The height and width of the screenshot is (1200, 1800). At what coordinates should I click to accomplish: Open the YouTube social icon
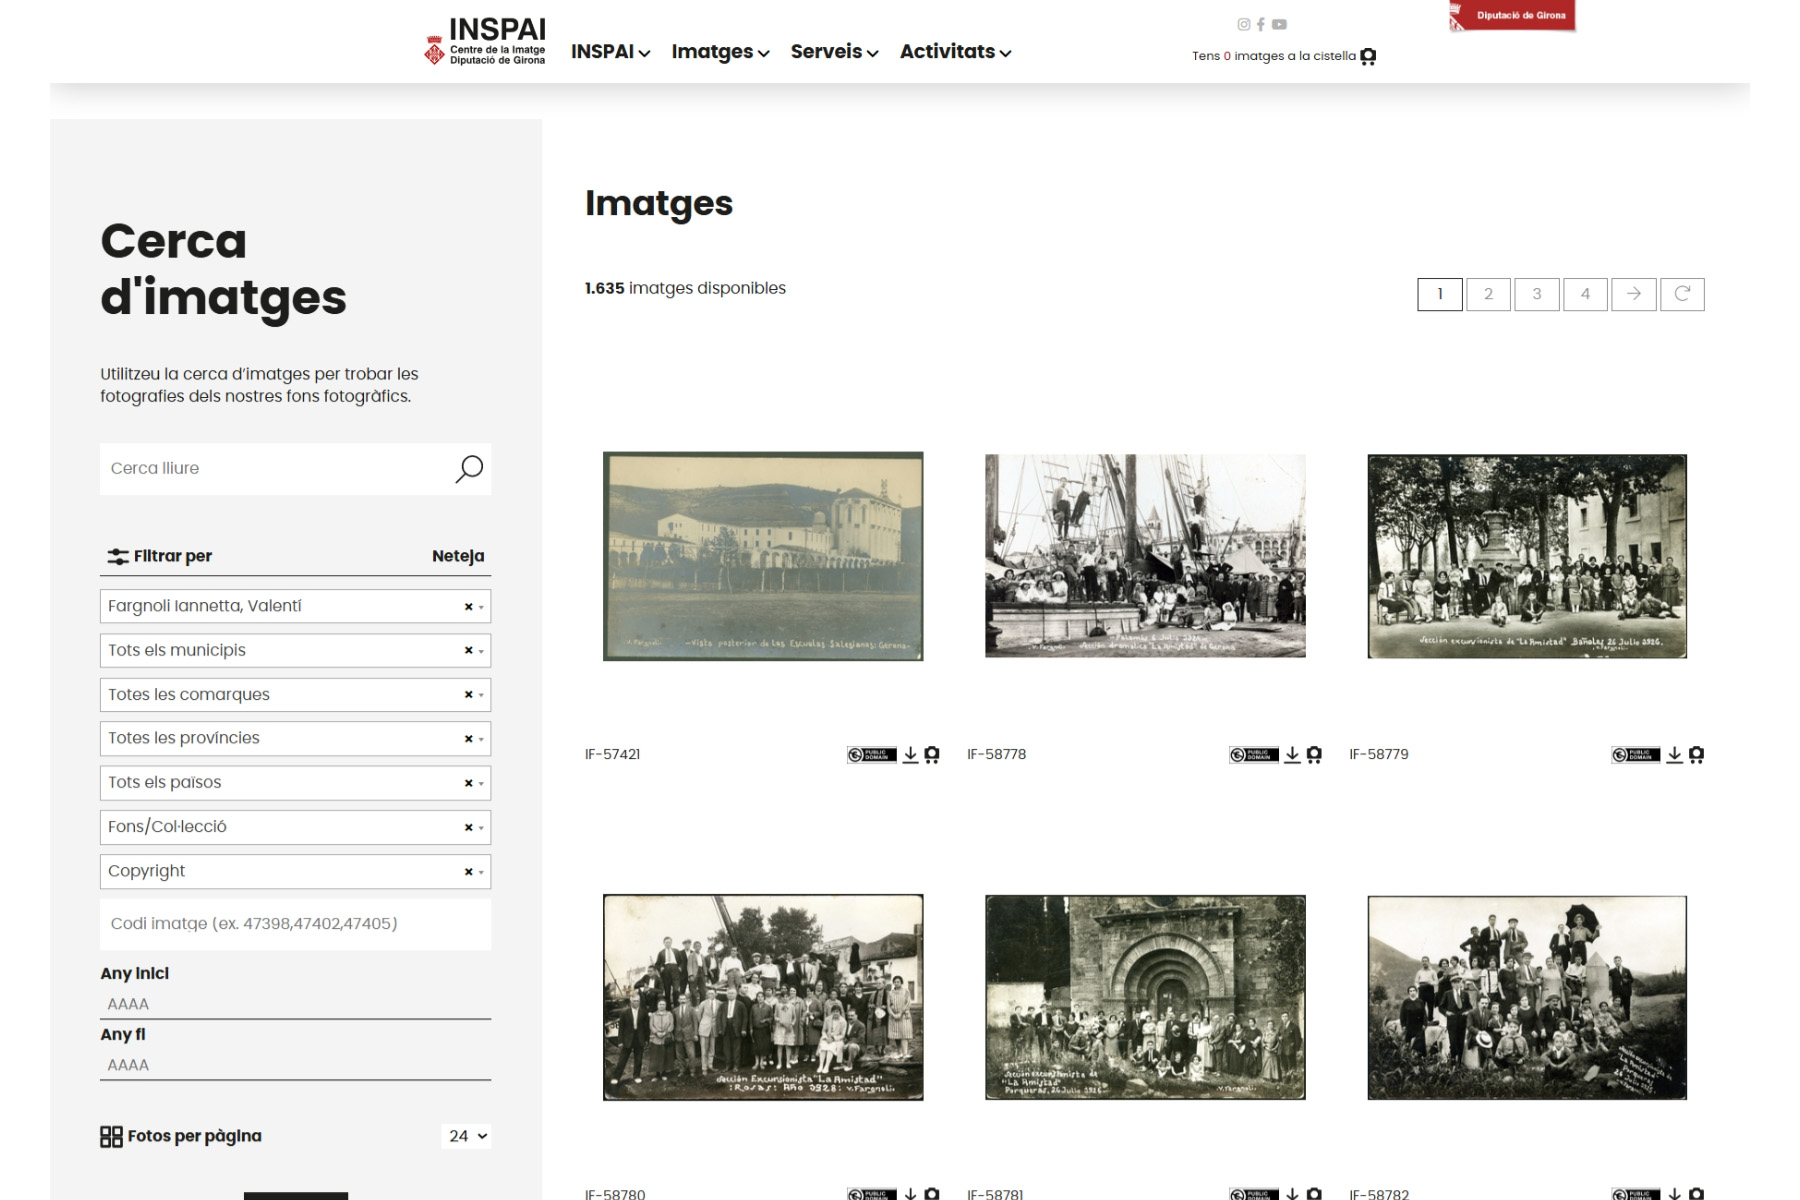pyautogui.click(x=1279, y=25)
